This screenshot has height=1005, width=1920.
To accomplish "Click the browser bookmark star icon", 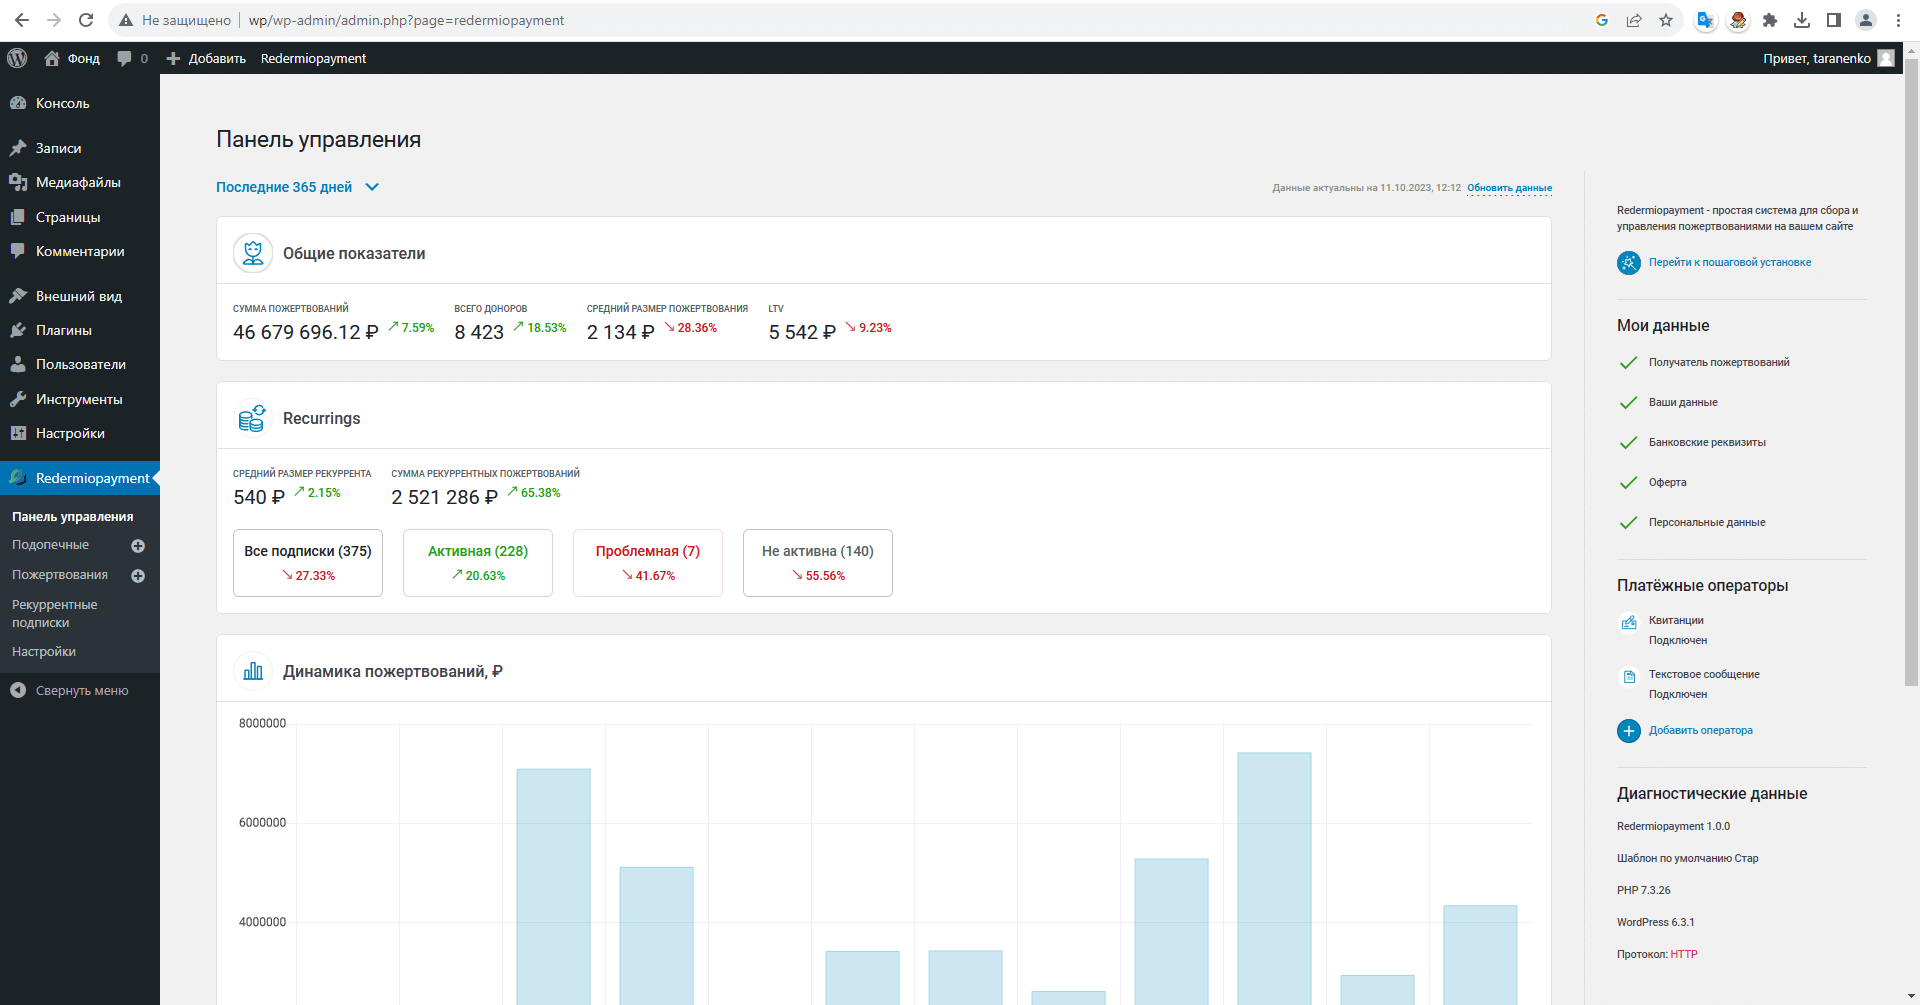I will pos(1666,20).
